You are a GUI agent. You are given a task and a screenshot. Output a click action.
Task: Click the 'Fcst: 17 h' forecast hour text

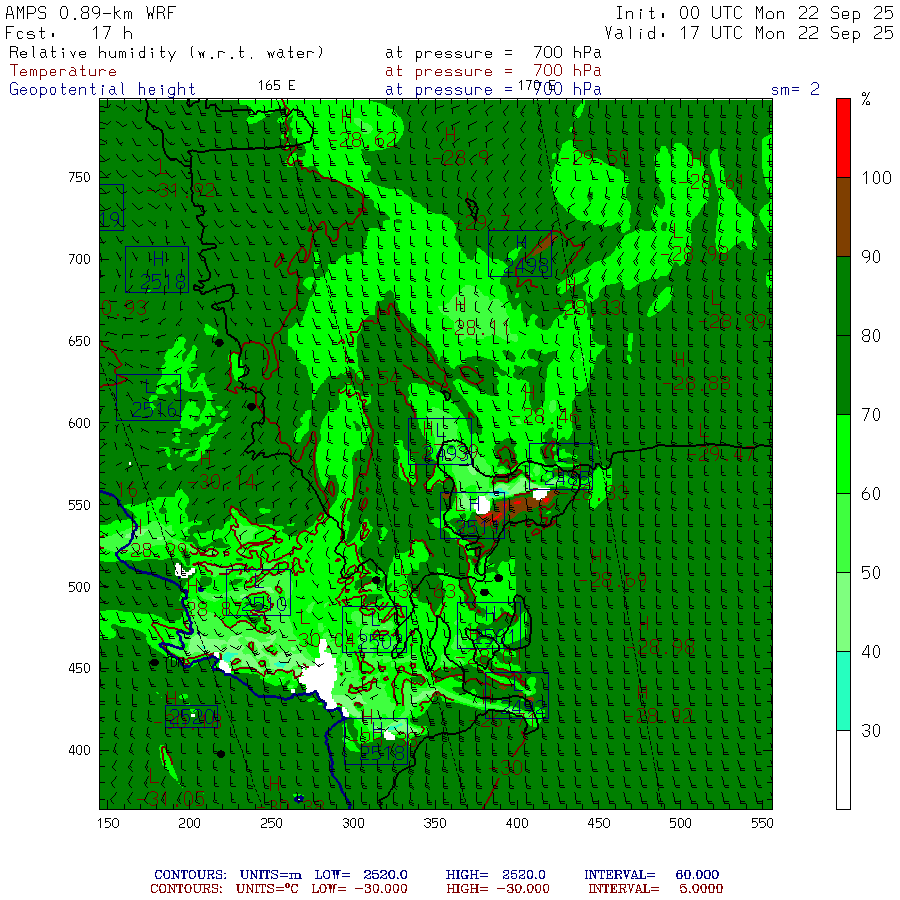tap(69, 33)
